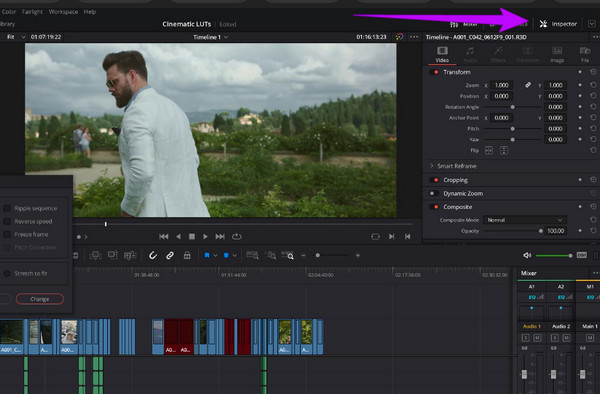Image resolution: width=600 pixels, height=394 pixels.
Task: Click the DIM audio button
Action: coord(582,255)
